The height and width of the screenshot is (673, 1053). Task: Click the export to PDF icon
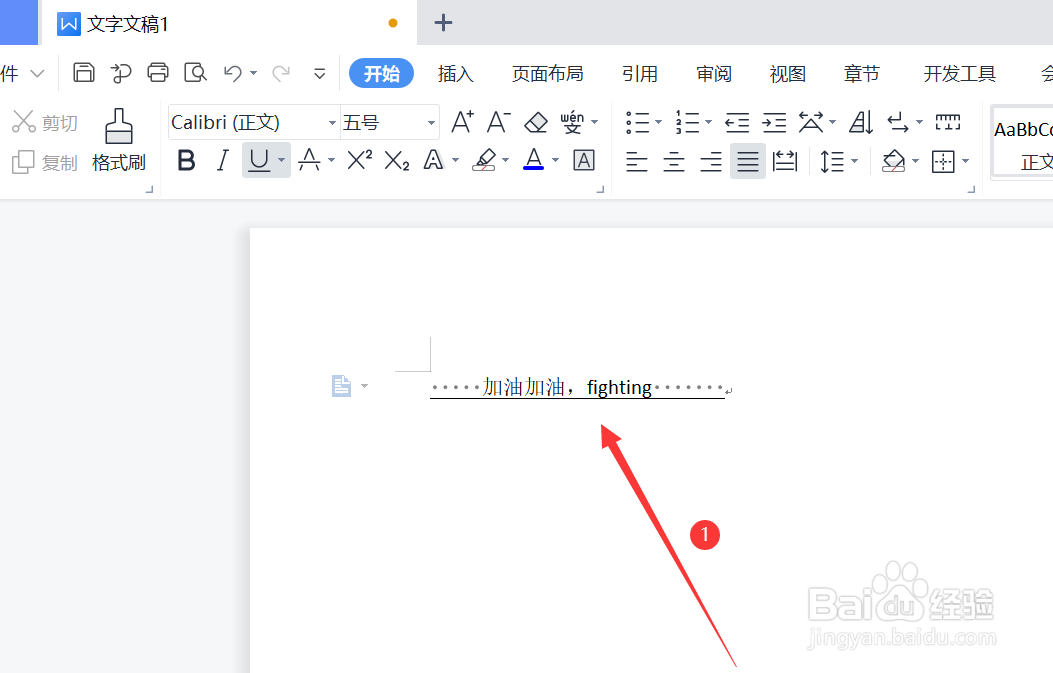click(121, 73)
